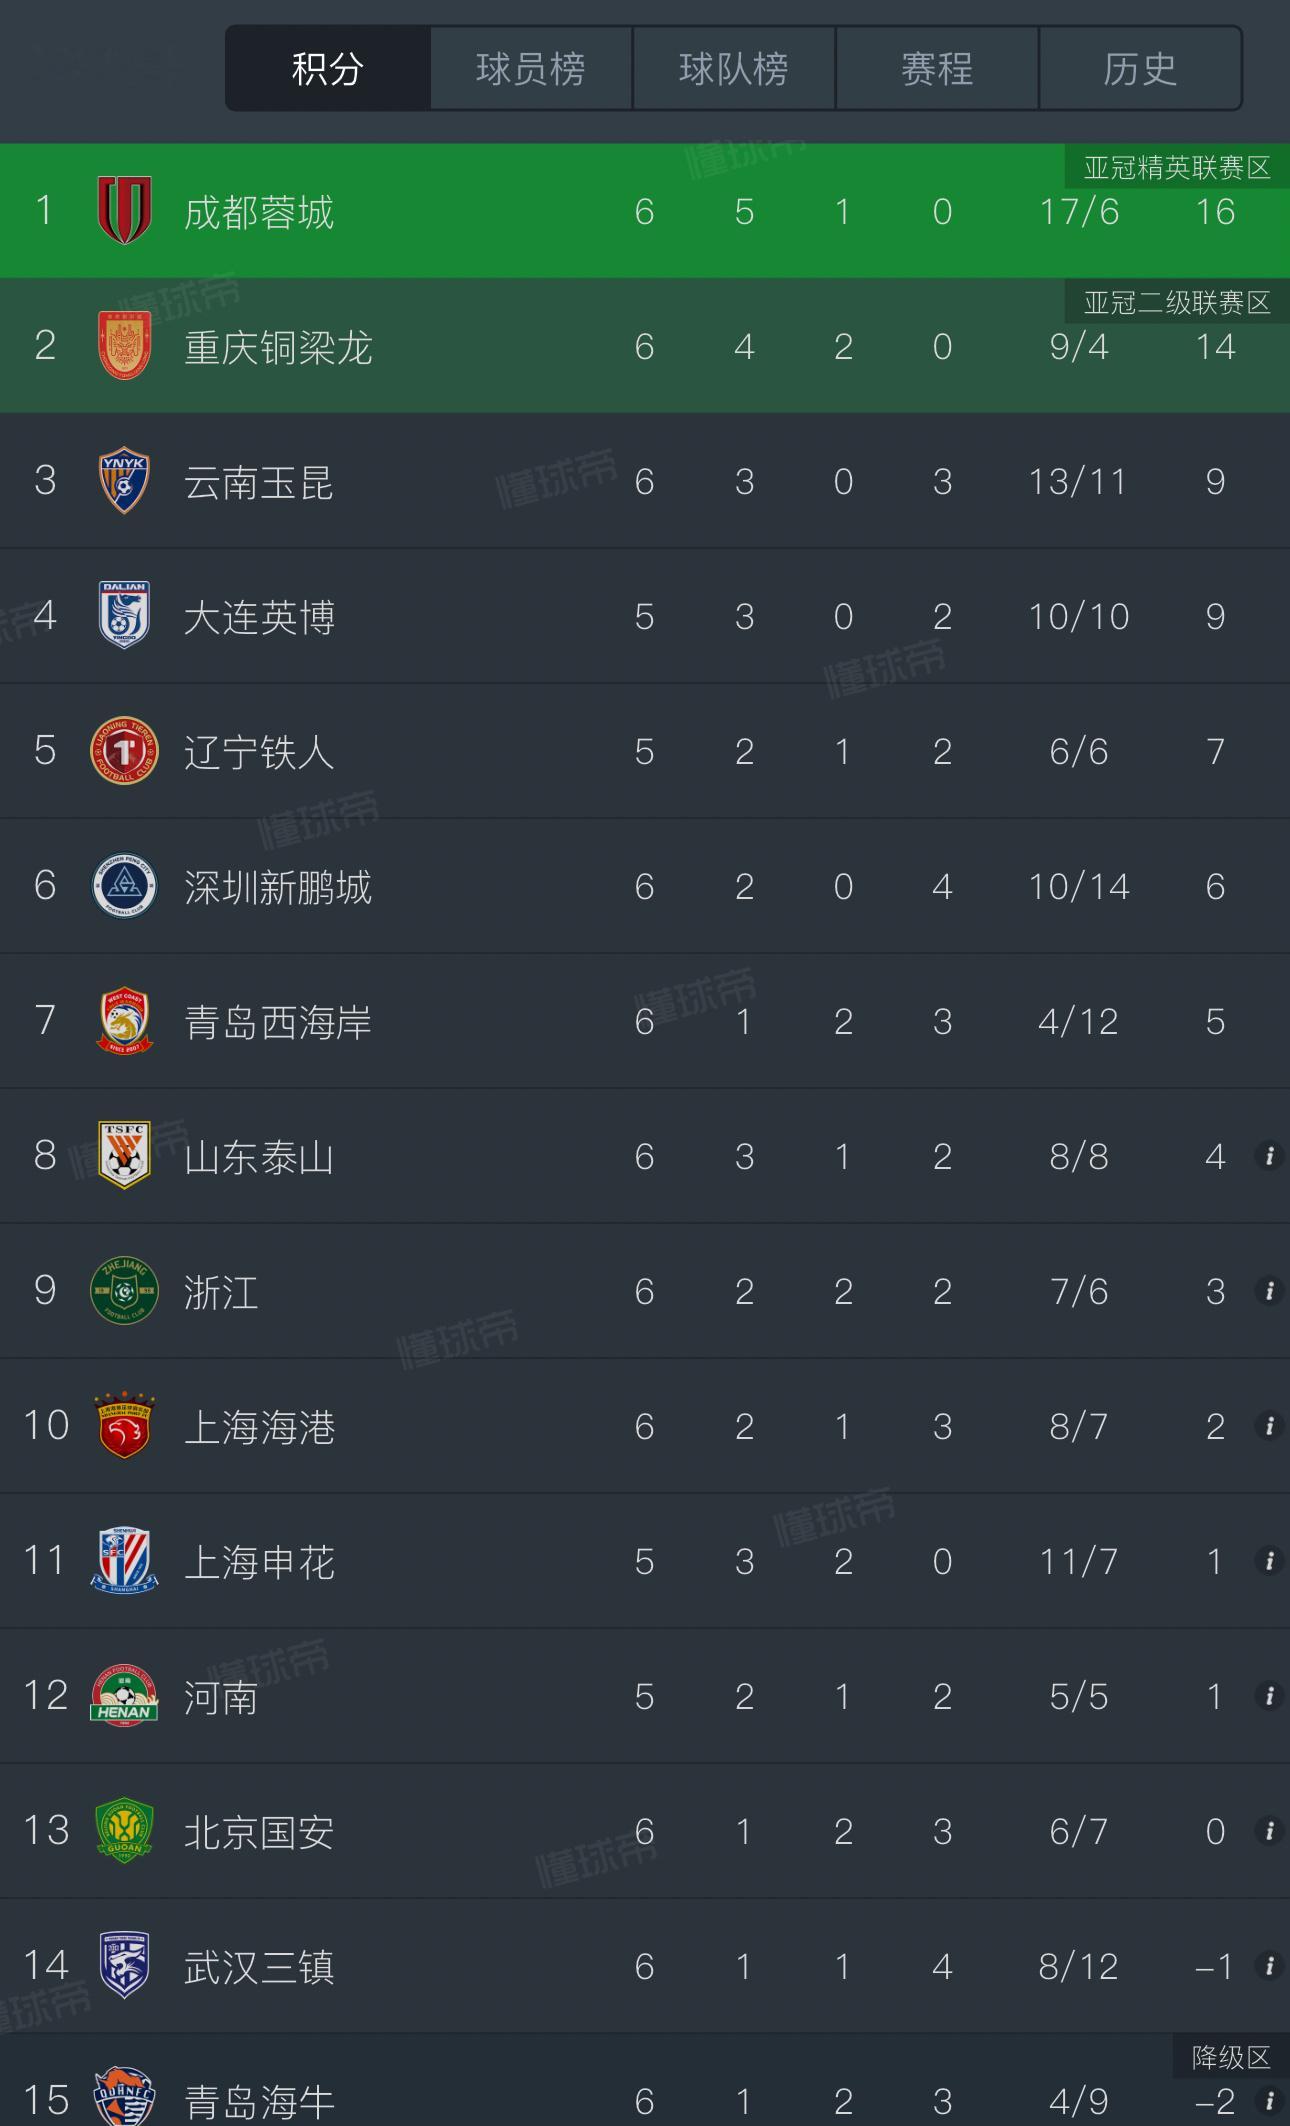This screenshot has width=1290, height=2126.
Task: Tap the 辽宁铁人 round logo
Action: click(124, 751)
